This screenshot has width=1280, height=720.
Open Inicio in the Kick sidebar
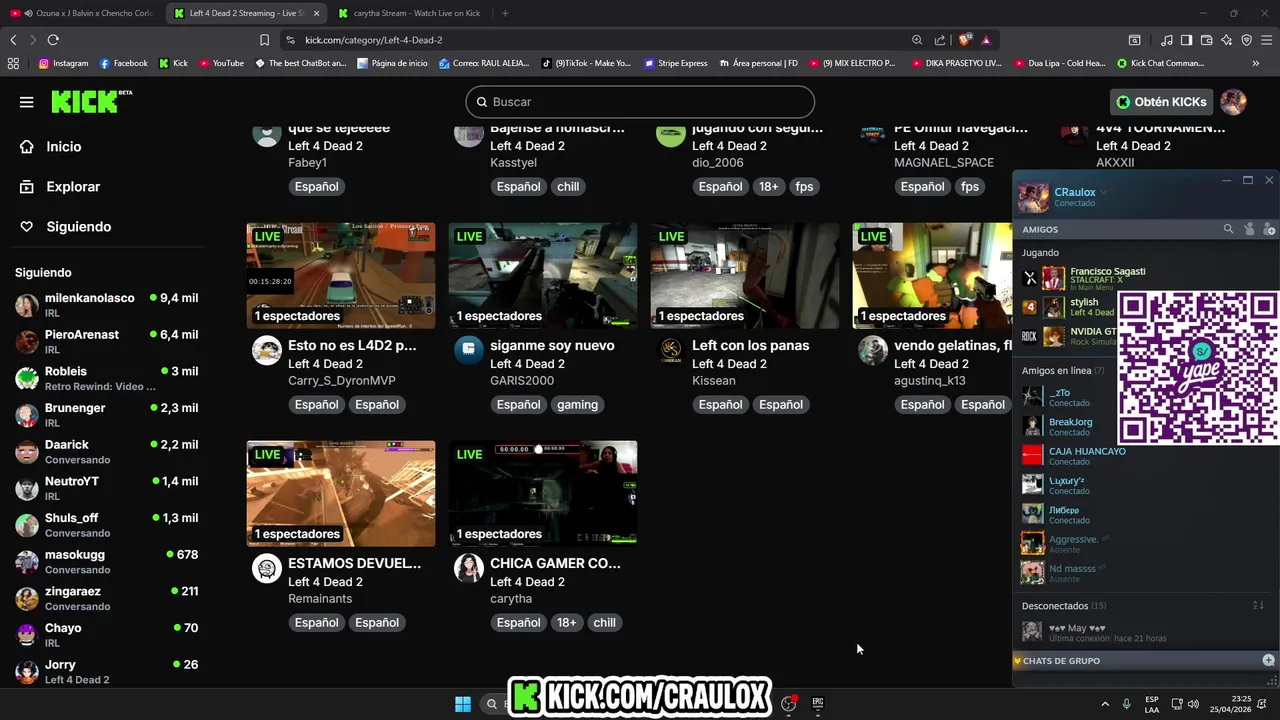point(63,146)
